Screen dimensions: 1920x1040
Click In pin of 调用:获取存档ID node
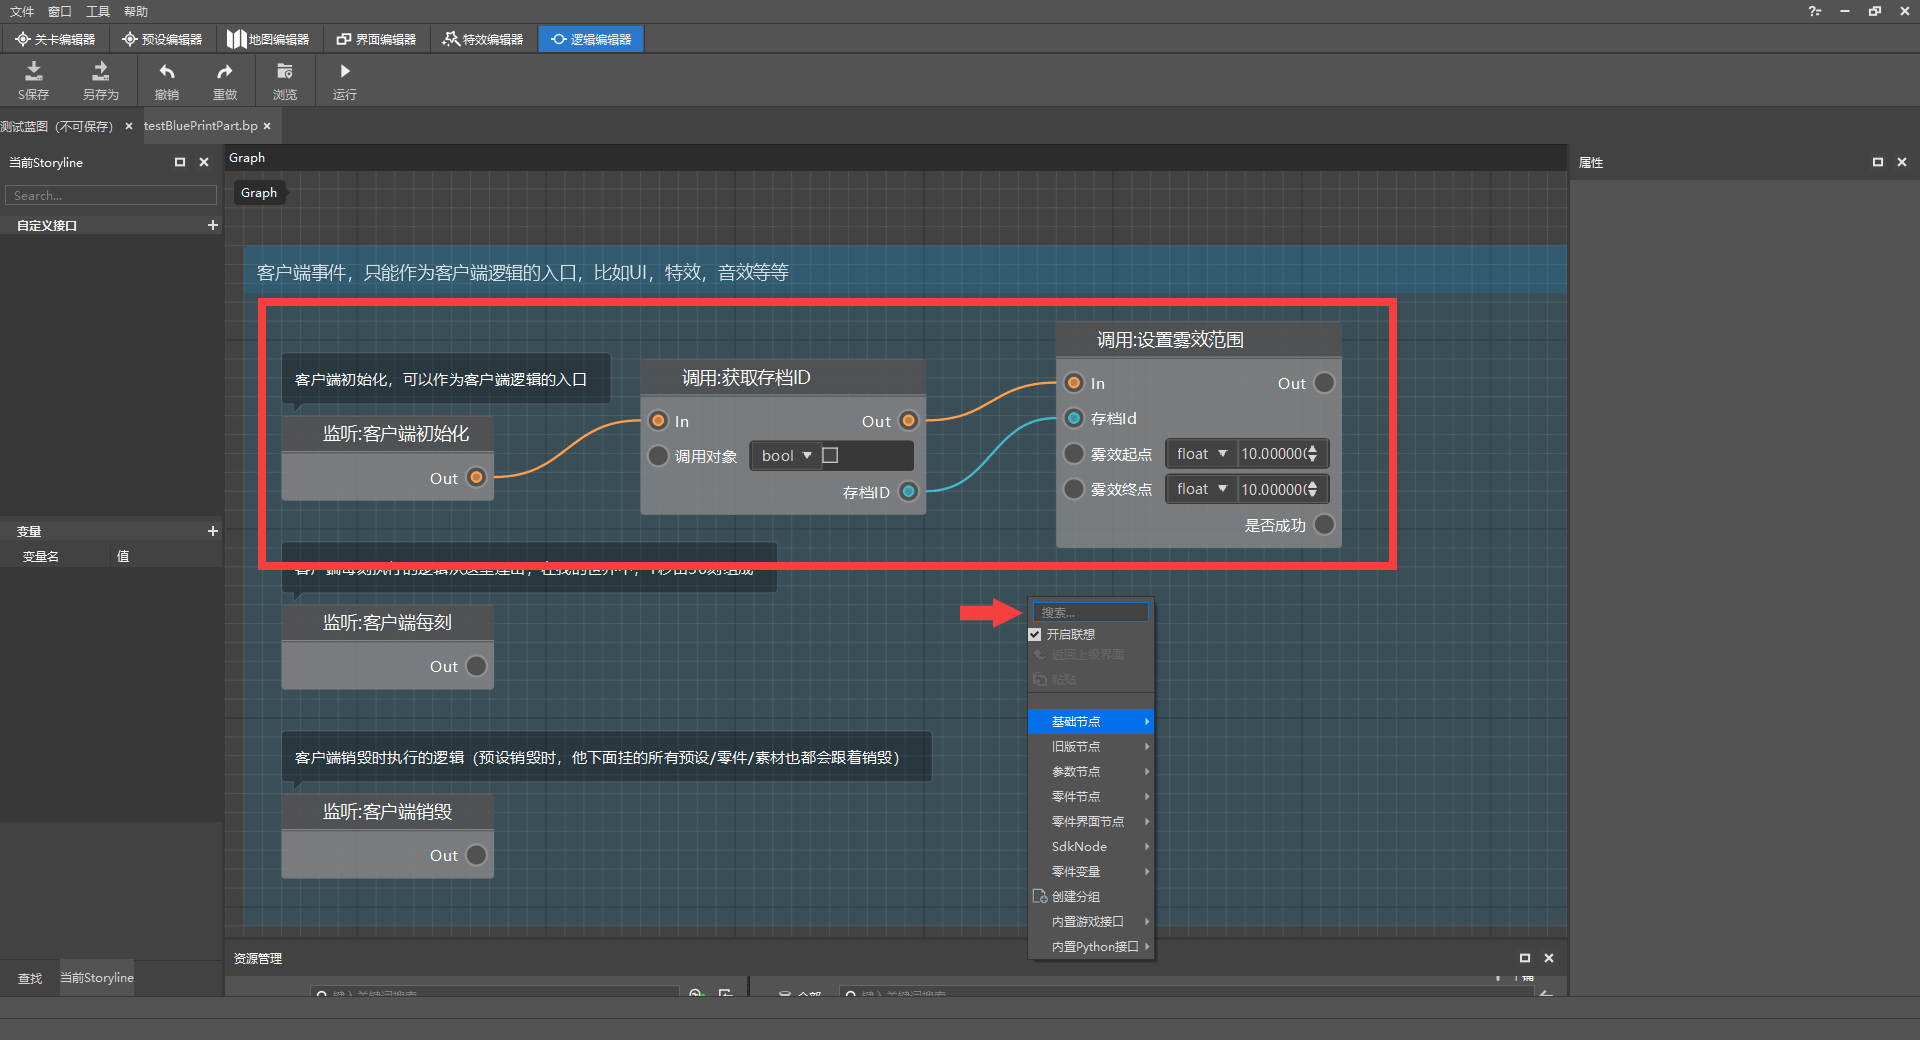coord(658,421)
